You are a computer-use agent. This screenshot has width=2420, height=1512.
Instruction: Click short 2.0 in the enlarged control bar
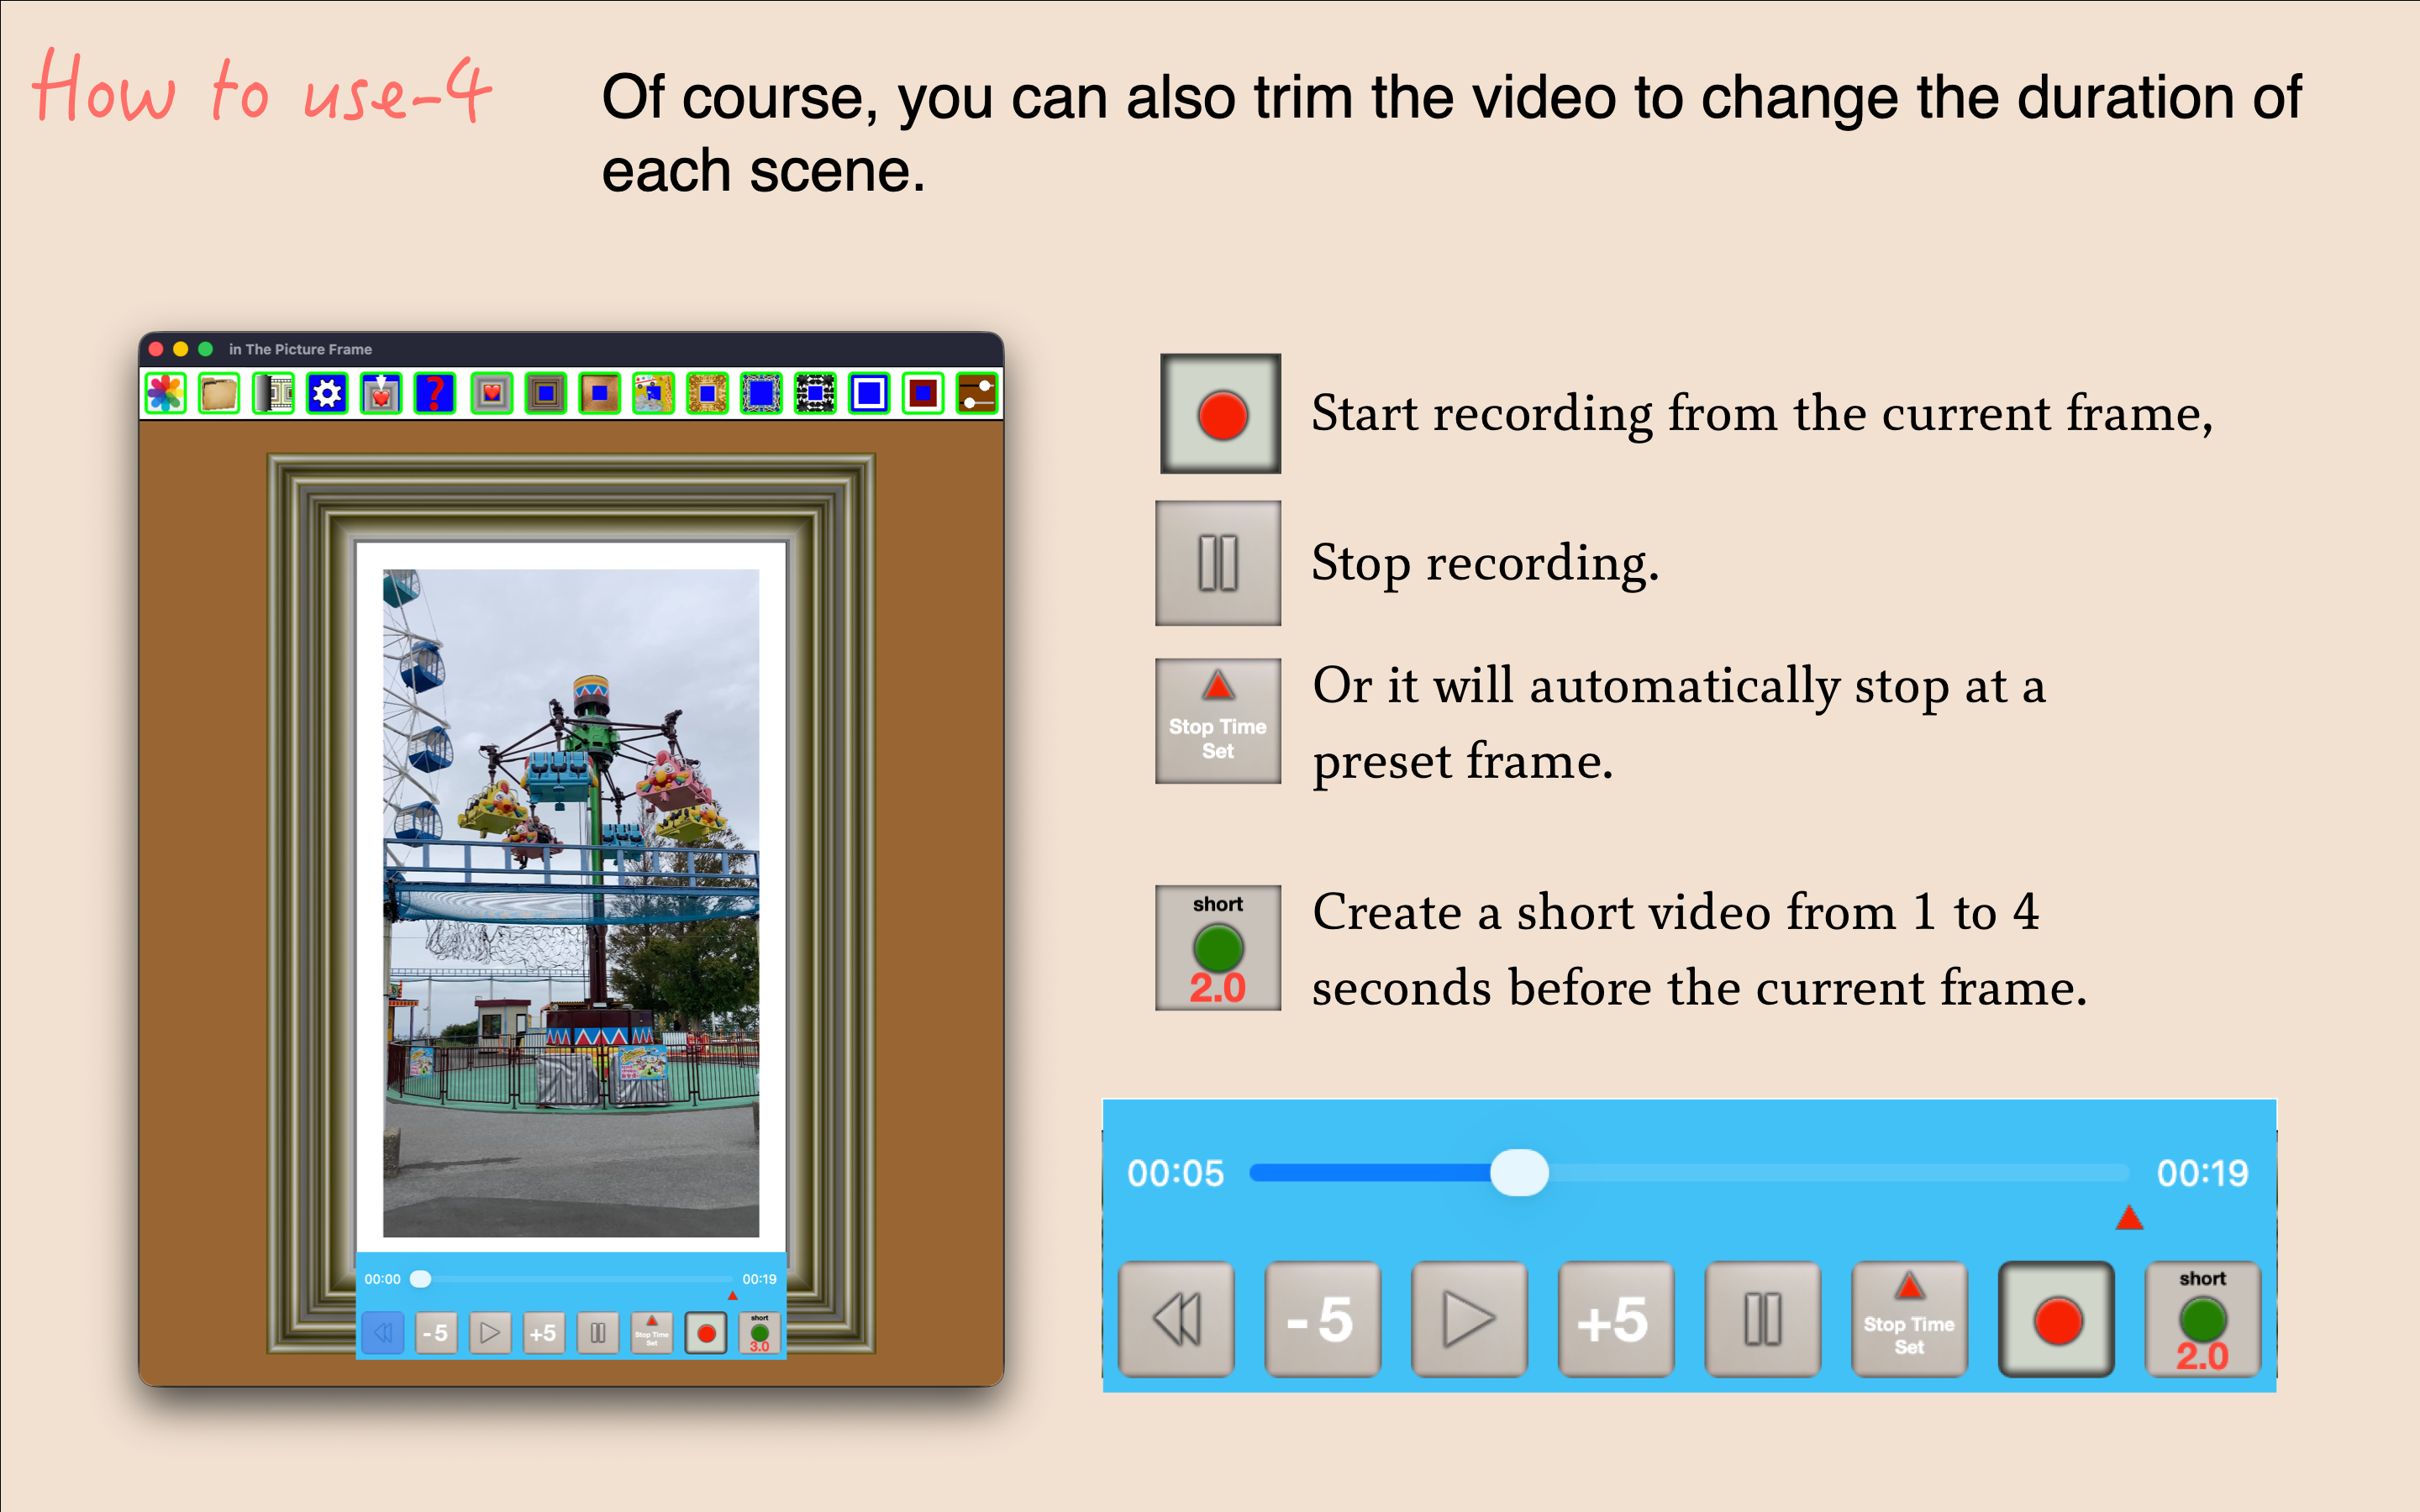click(2203, 1319)
